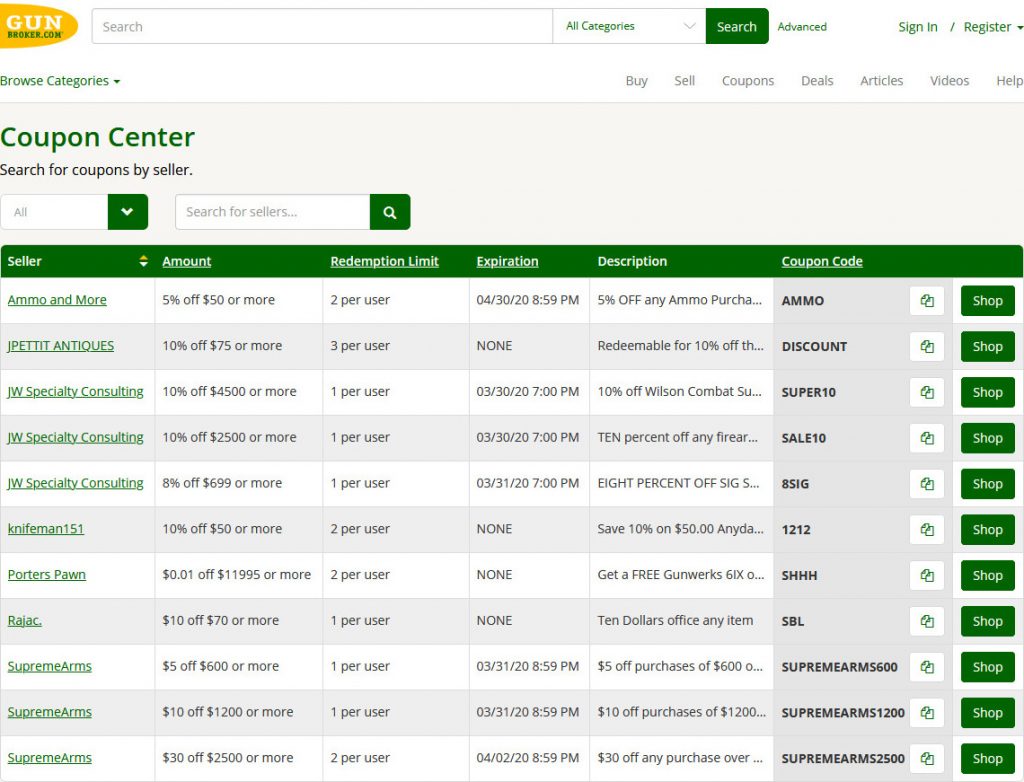Viewport: 1024px width, 782px height.
Task: Open the Deals menu item
Action: 817,81
